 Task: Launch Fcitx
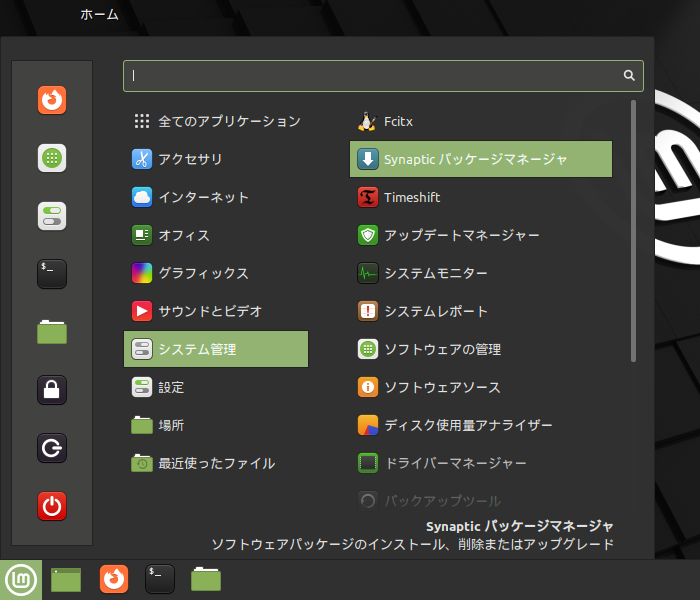(x=481, y=121)
